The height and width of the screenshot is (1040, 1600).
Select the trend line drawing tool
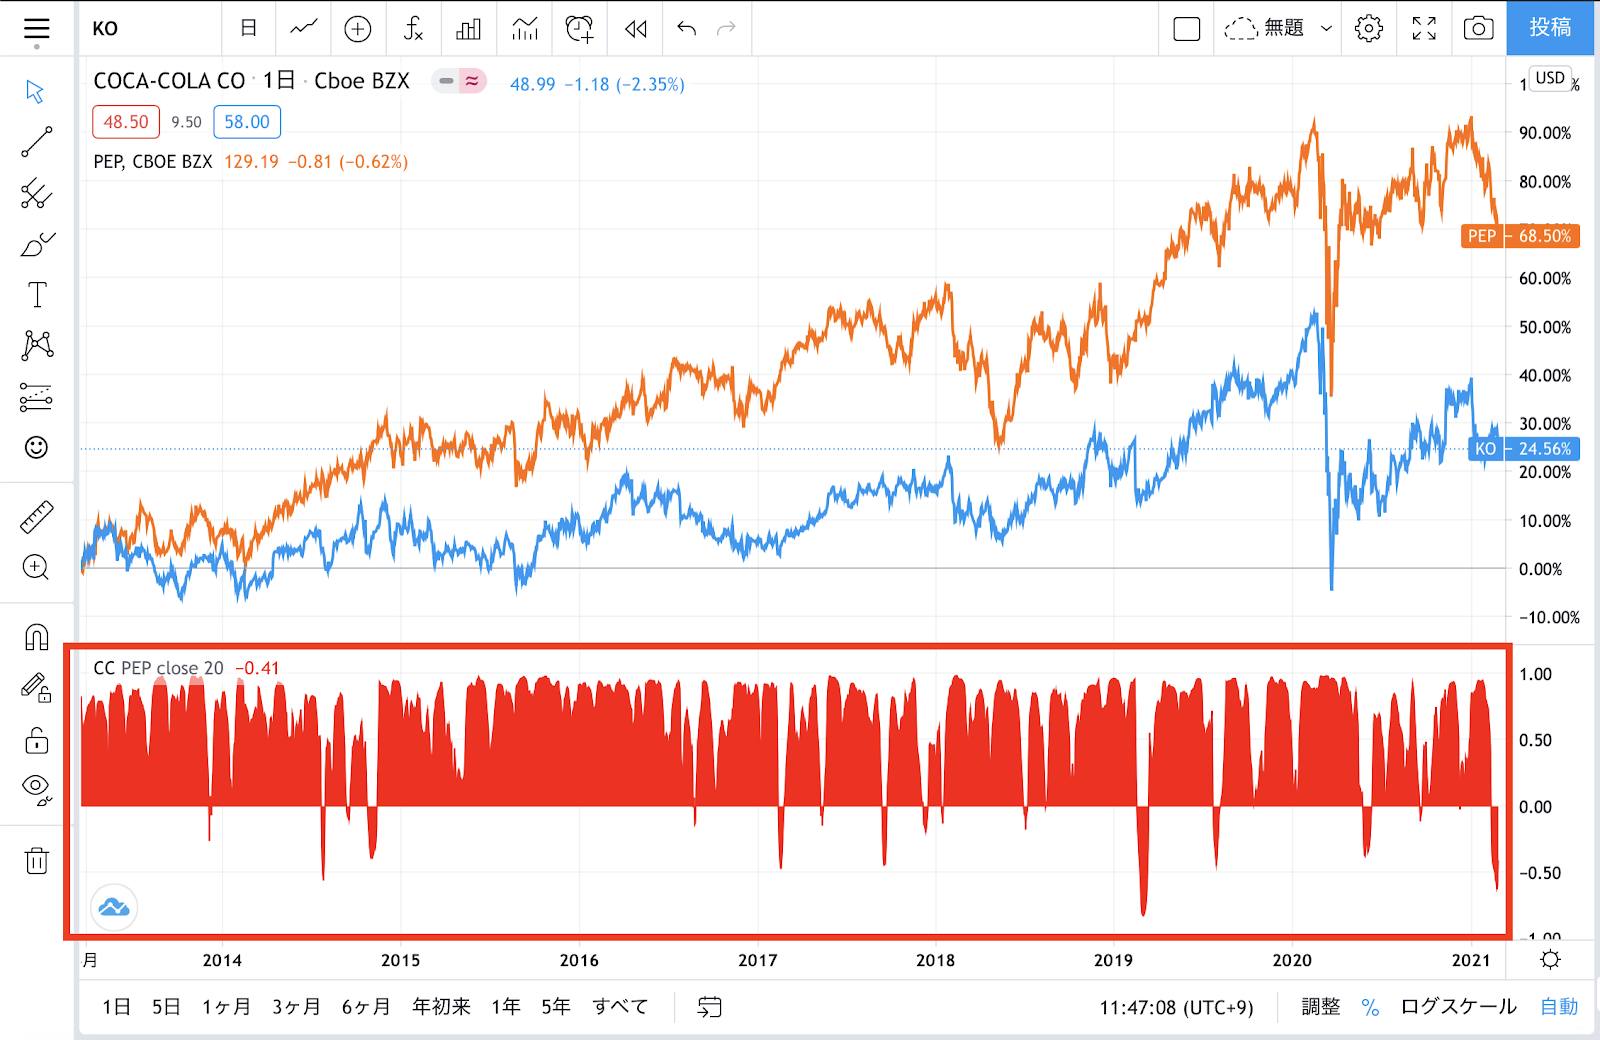tap(36, 142)
